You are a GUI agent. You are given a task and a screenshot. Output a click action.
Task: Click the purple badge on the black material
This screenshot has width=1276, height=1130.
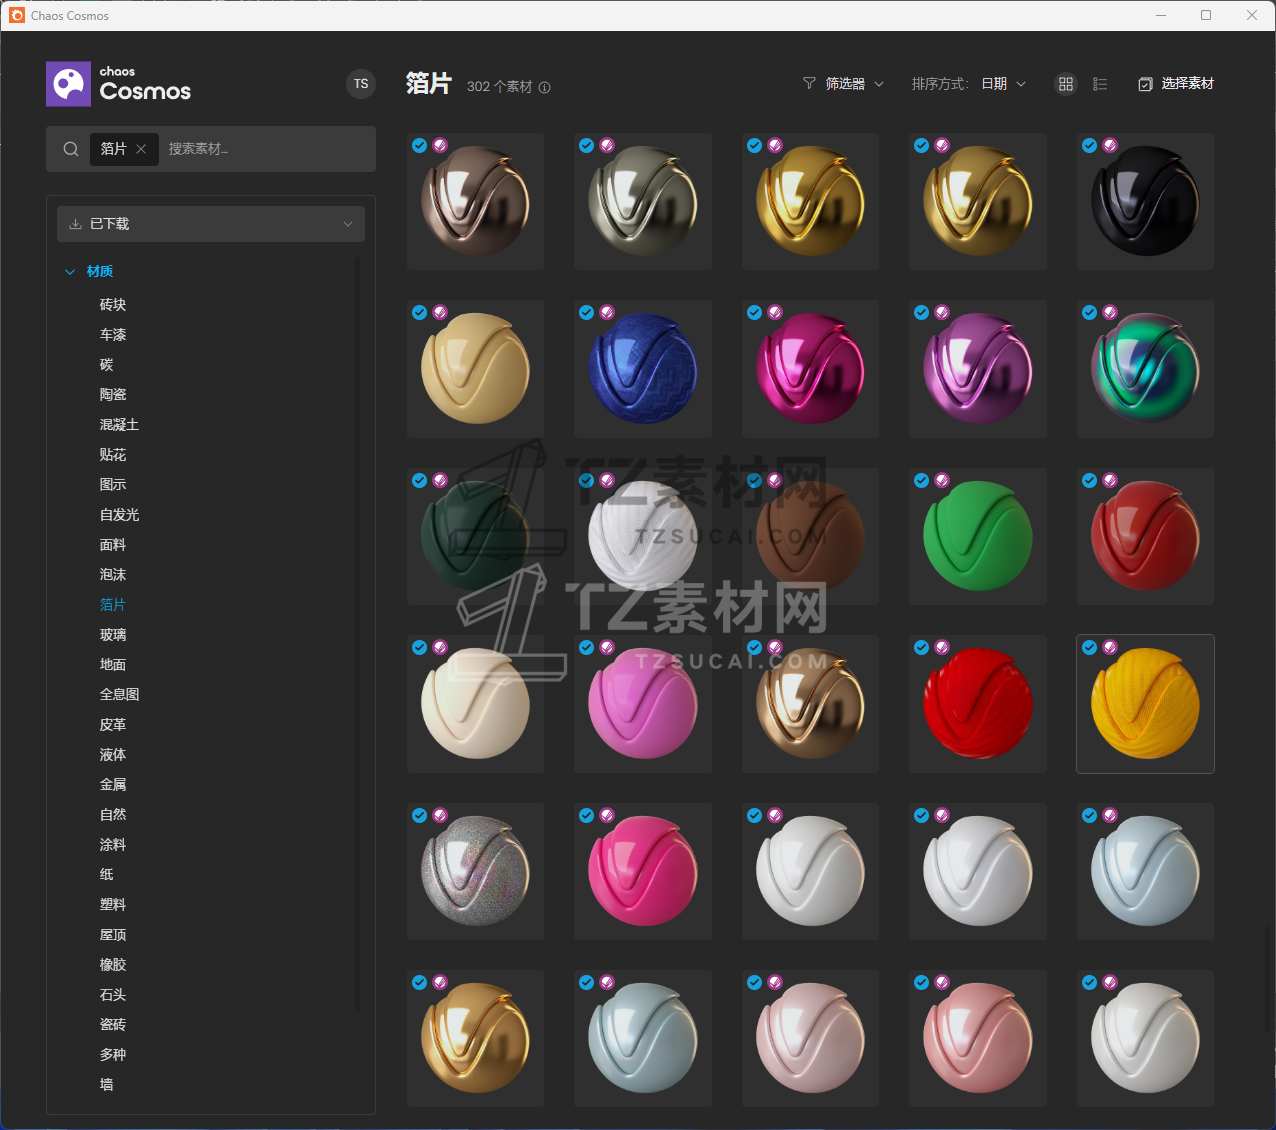pyautogui.click(x=1110, y=145)
